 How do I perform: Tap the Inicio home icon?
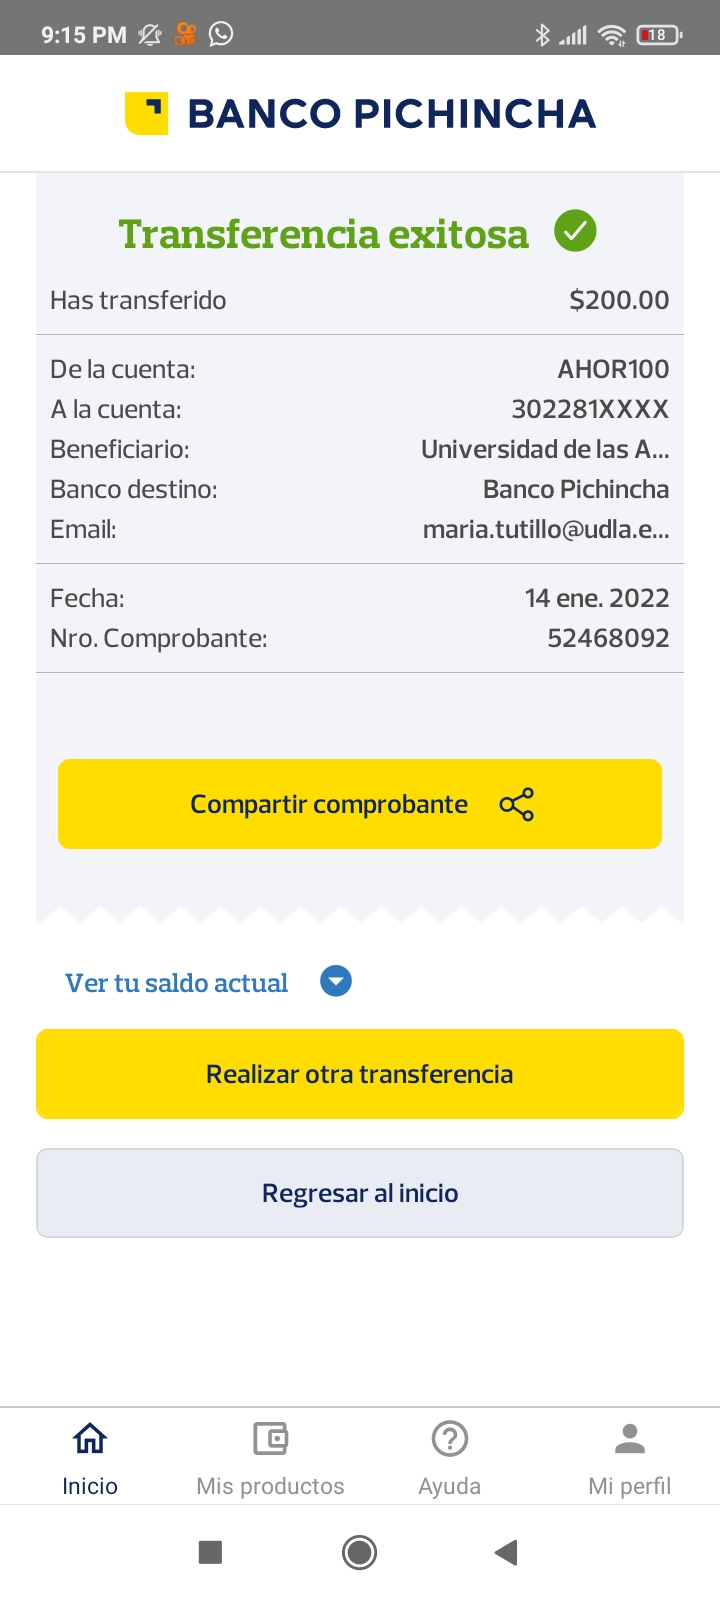point(90,1439)
